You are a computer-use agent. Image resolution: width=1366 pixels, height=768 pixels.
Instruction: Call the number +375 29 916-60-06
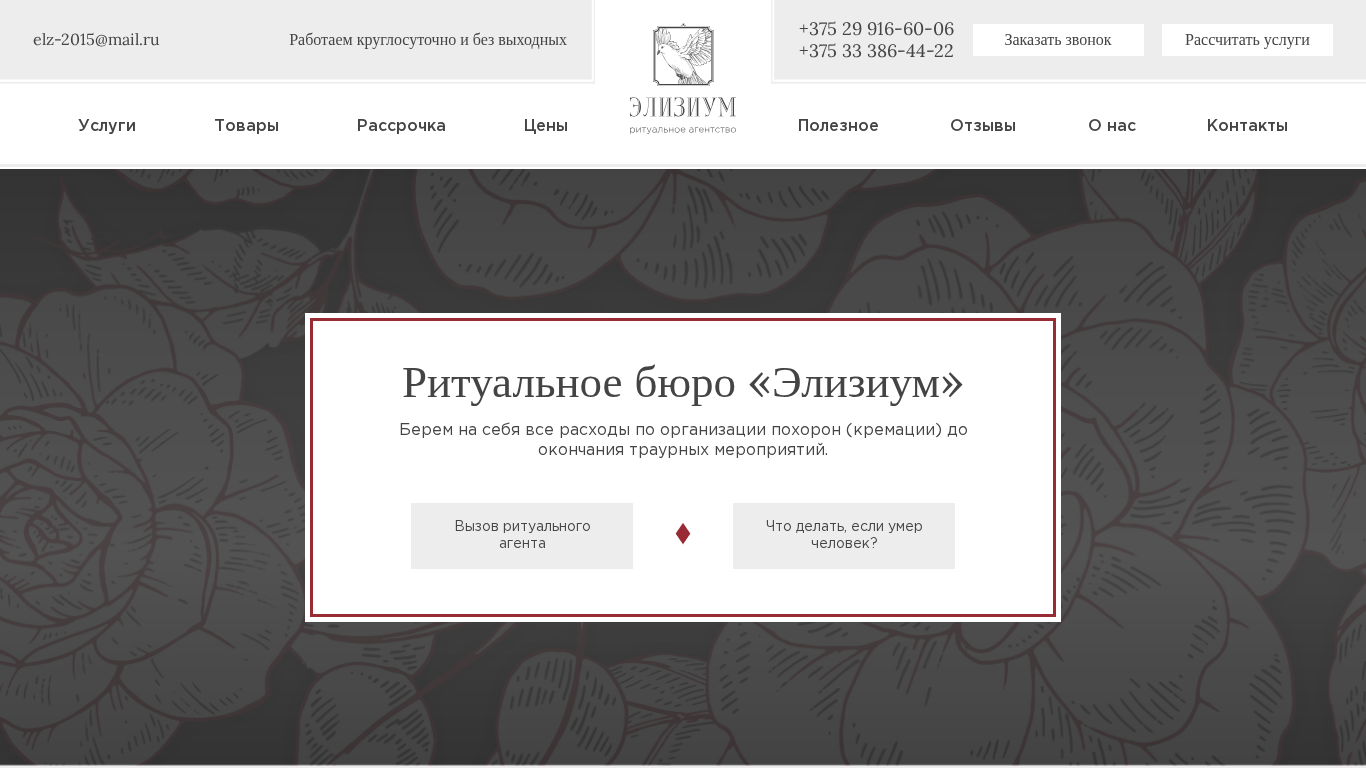(876, 29)
